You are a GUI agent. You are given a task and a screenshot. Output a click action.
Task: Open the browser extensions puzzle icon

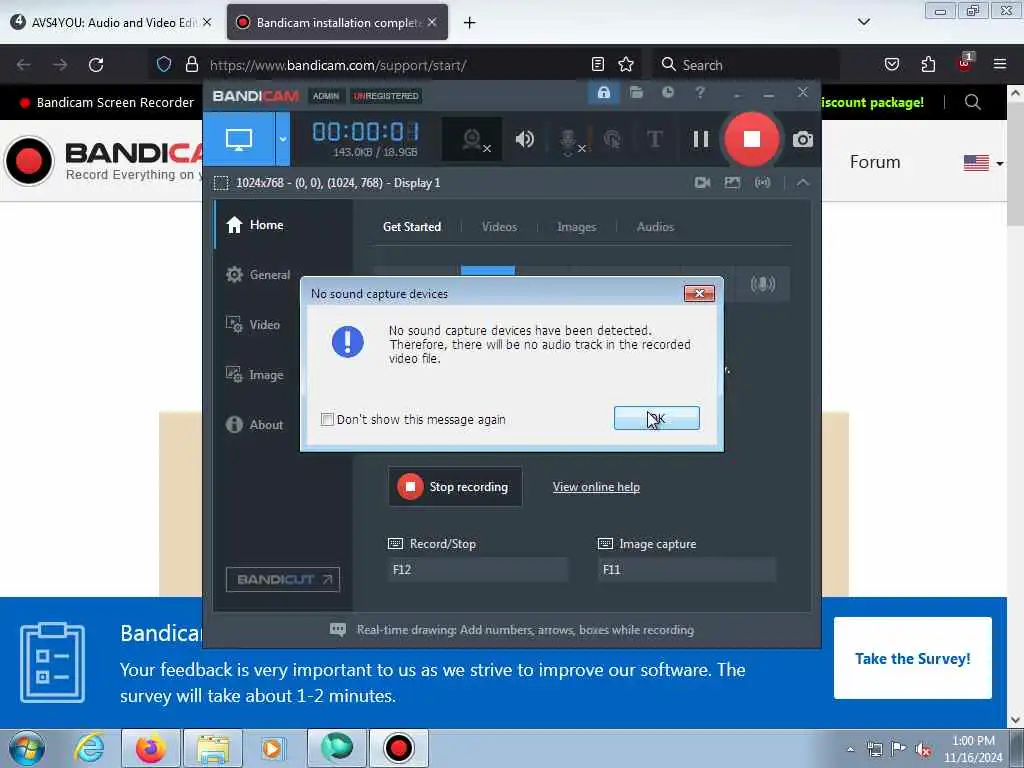point(928,64)
